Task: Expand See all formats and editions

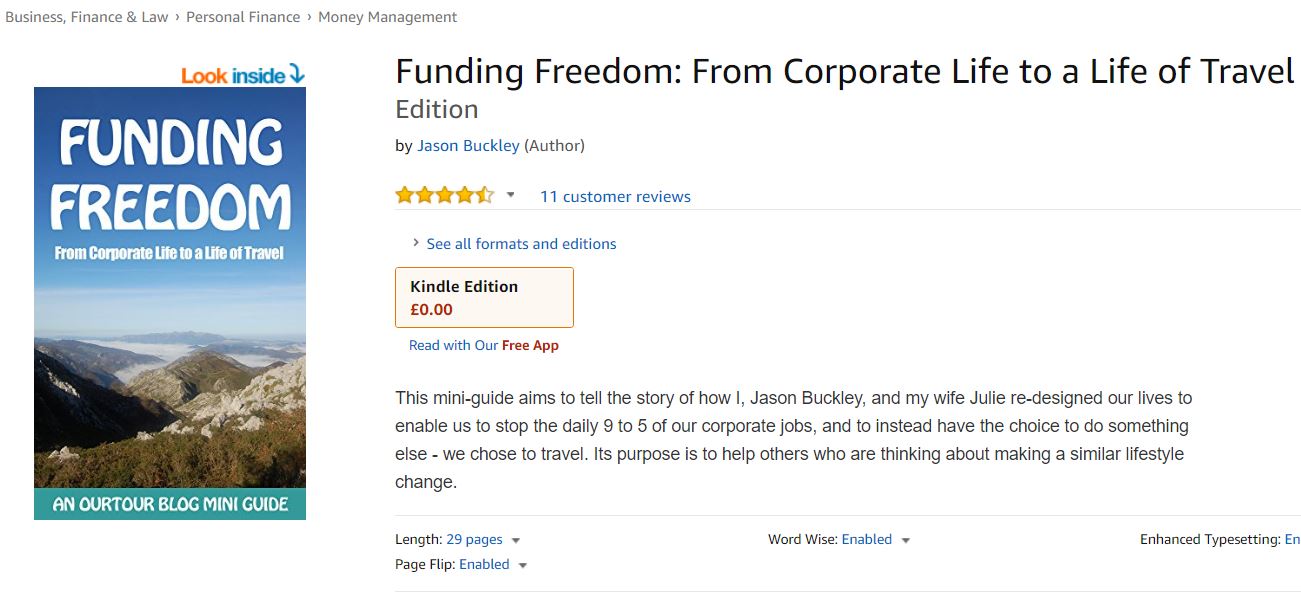Action: point(521,243)
